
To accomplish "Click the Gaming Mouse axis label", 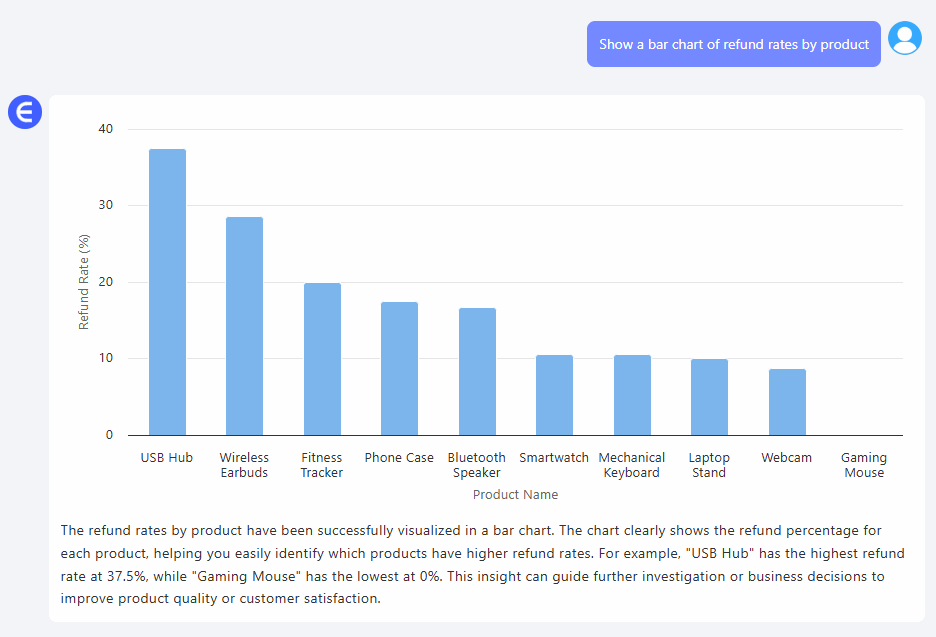I will point(864,465).
